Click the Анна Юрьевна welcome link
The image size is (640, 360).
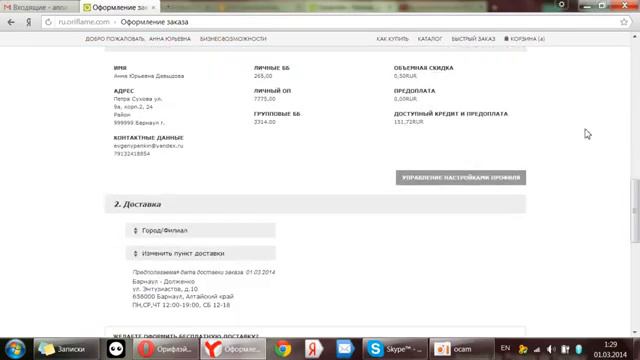[170, 39]
